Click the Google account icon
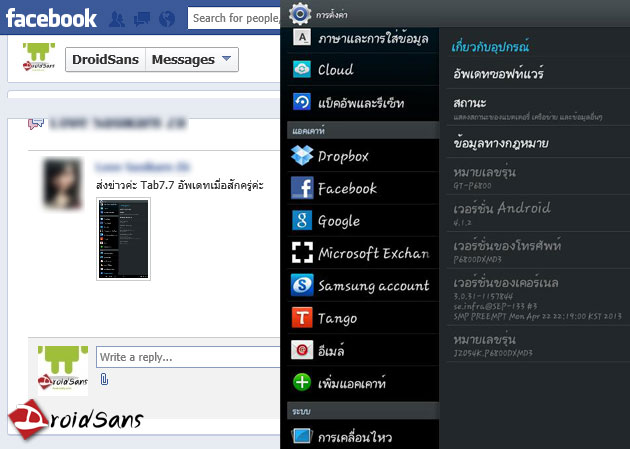 (302, 220)
